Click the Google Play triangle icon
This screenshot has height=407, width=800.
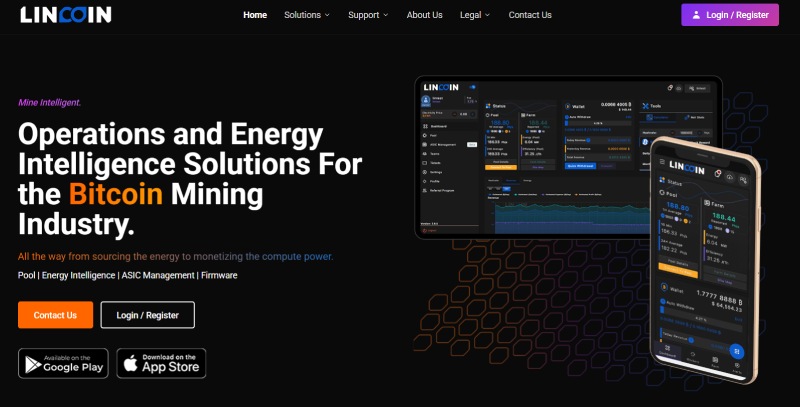coord(33,364)
